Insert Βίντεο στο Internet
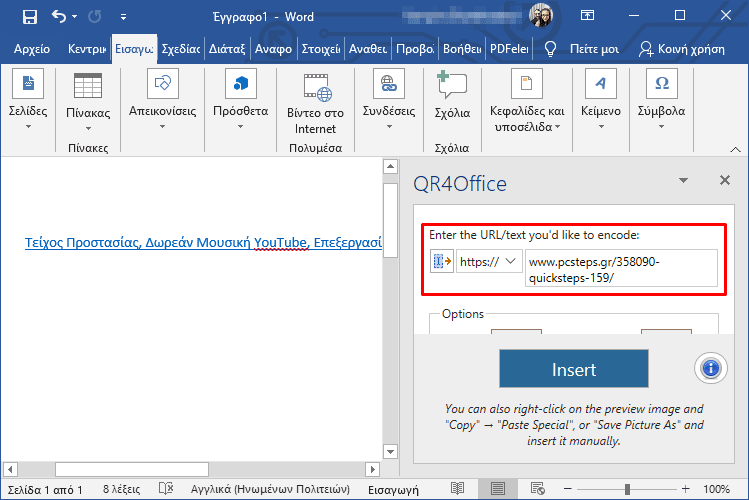 pyautogui.click(x=315, y=104)
